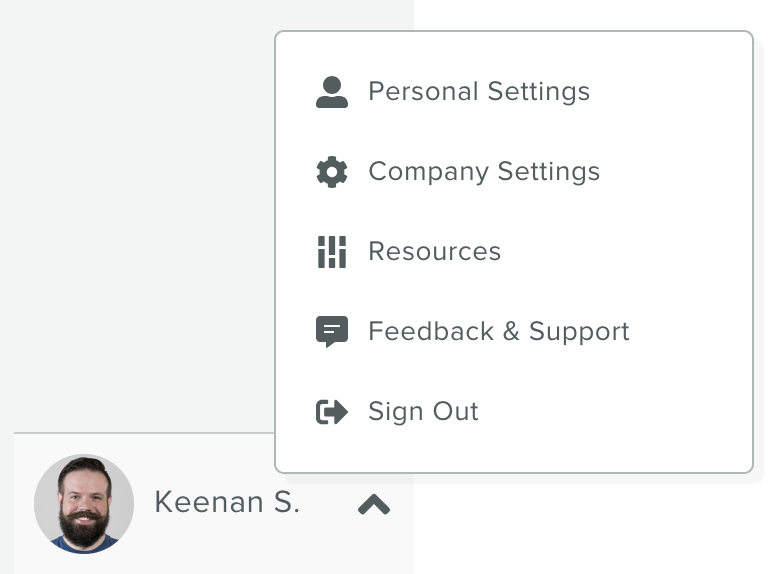Select the Resources menu entry
The height and width of the screenshot is (574, 772).
(514, 252)
